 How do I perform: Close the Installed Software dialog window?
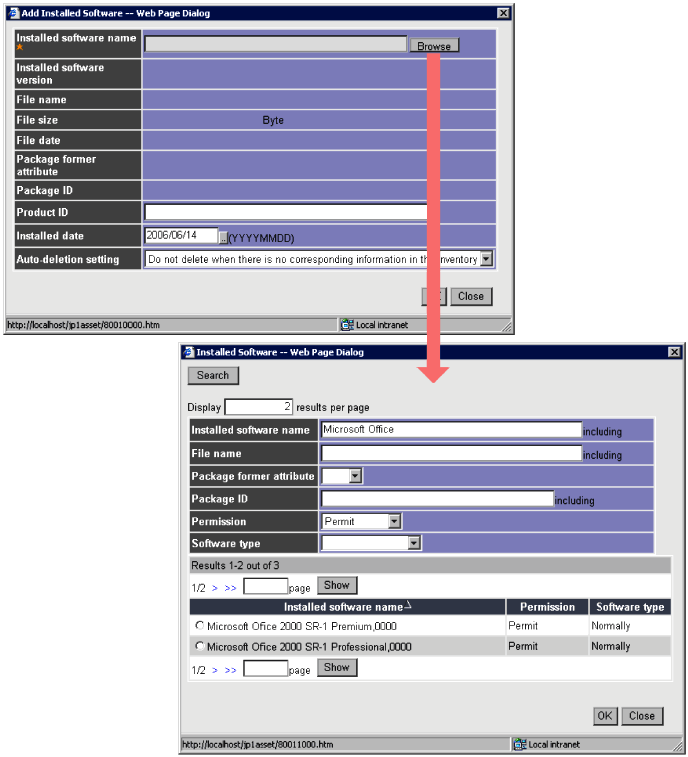point(674,352)
